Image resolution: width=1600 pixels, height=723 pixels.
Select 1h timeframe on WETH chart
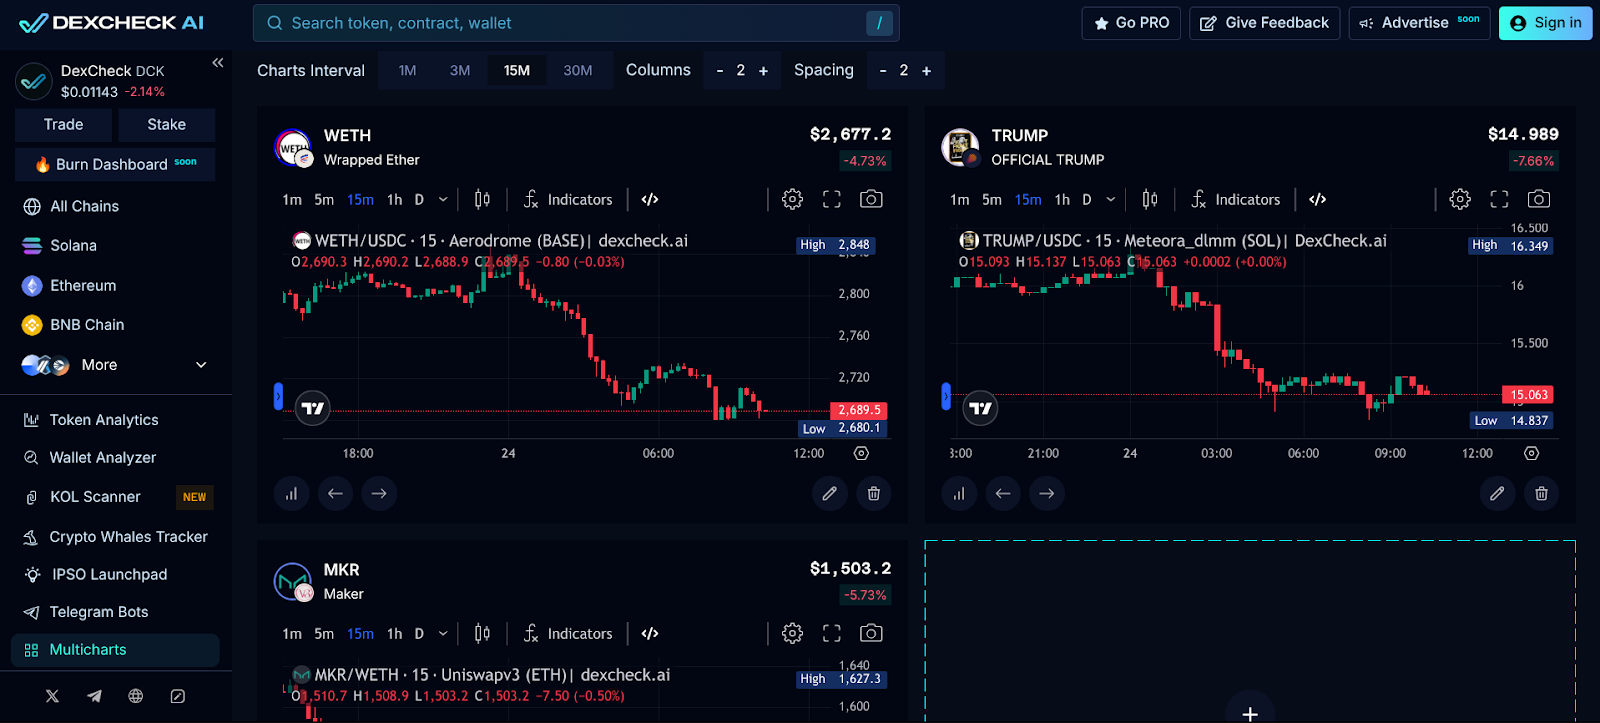click(x=395, y=199)
